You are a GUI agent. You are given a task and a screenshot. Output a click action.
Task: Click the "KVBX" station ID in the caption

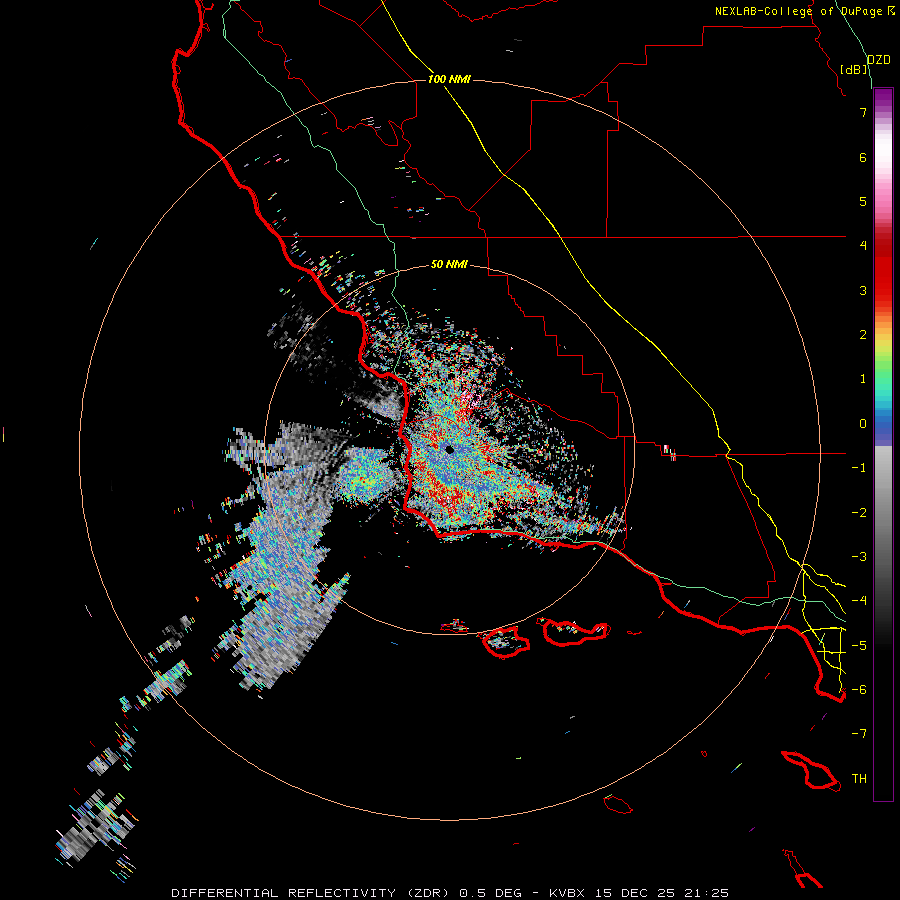[x=568, y=893]
